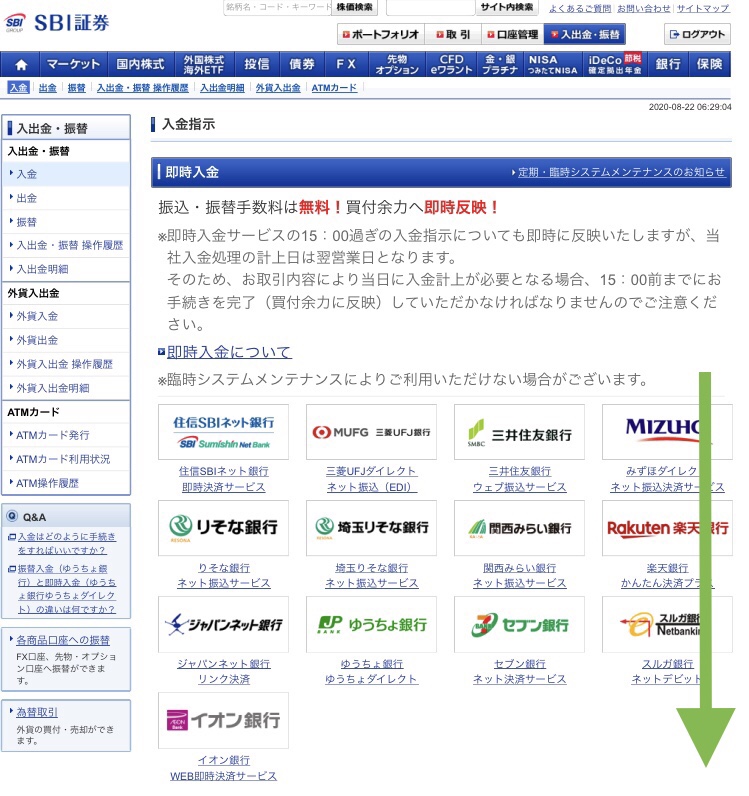Click the MUFG 三菱UFJ銀行 logo
This screenshot has width=749, height=796.
tap(371, 432)
